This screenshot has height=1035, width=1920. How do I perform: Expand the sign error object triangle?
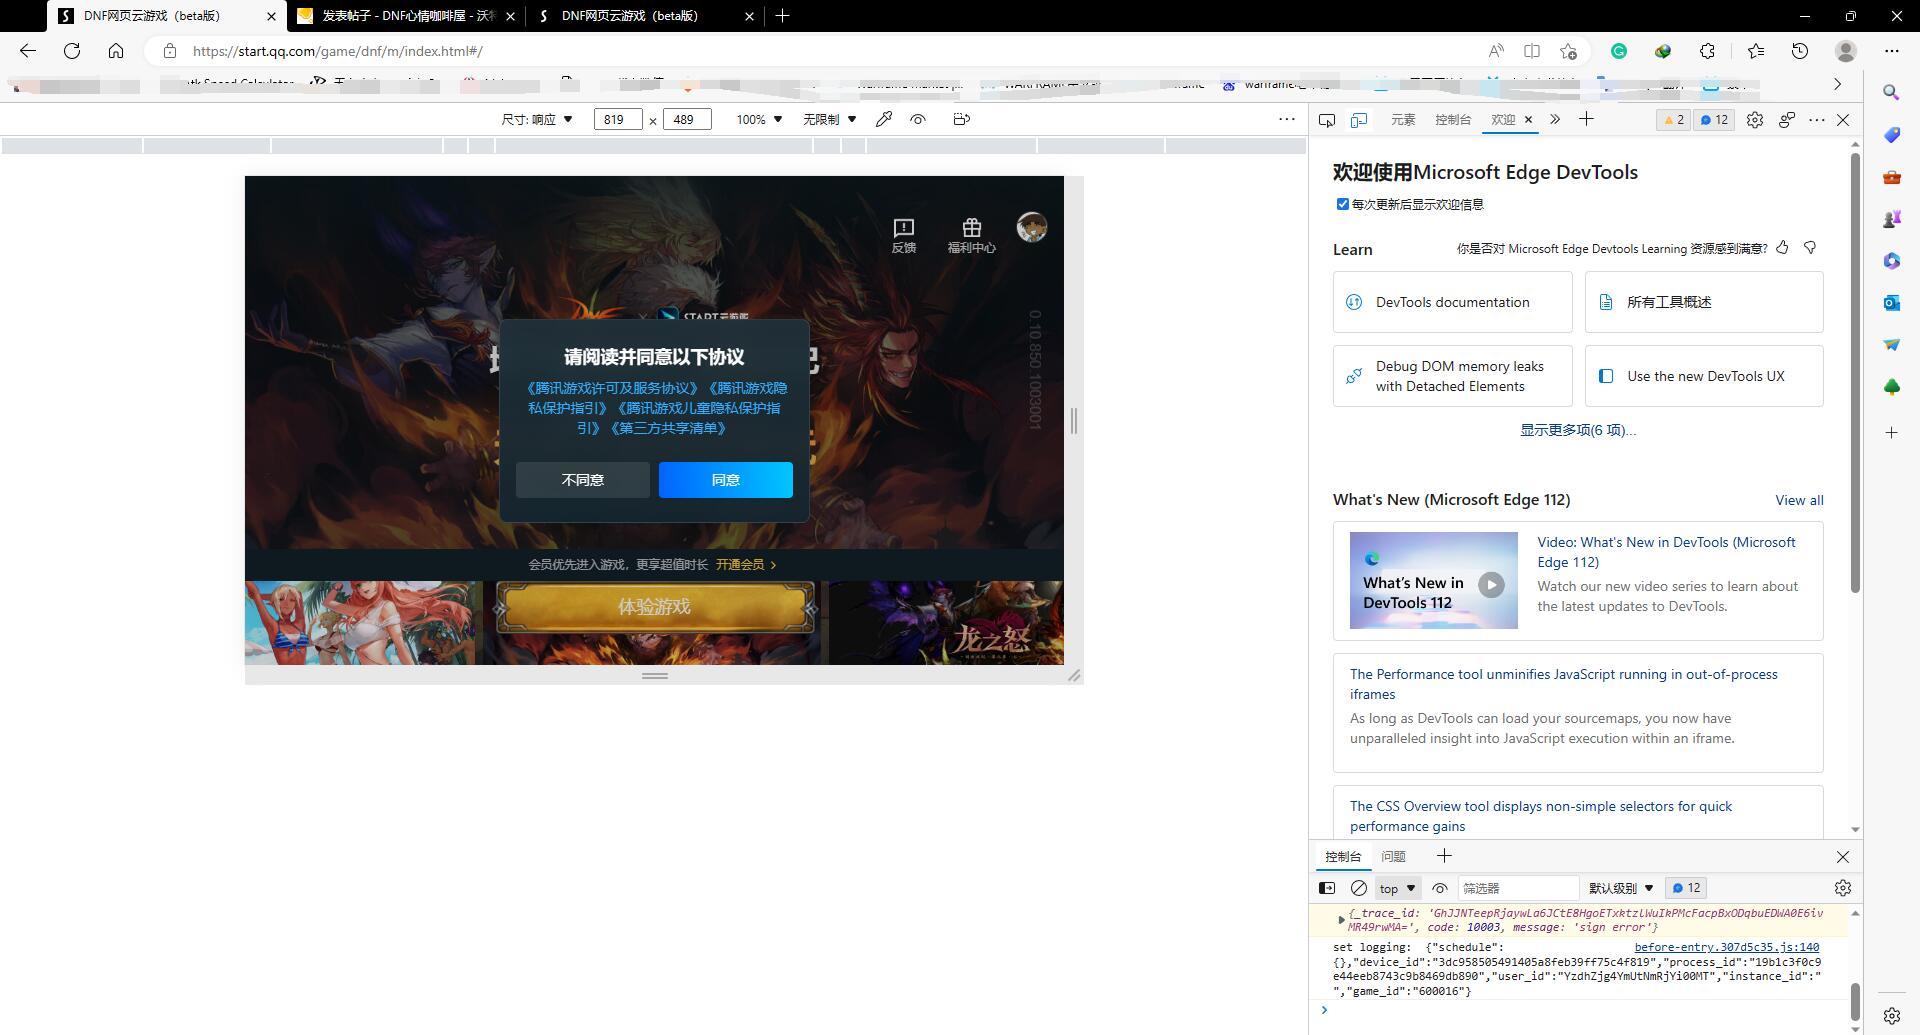(x=1341, y=918)
